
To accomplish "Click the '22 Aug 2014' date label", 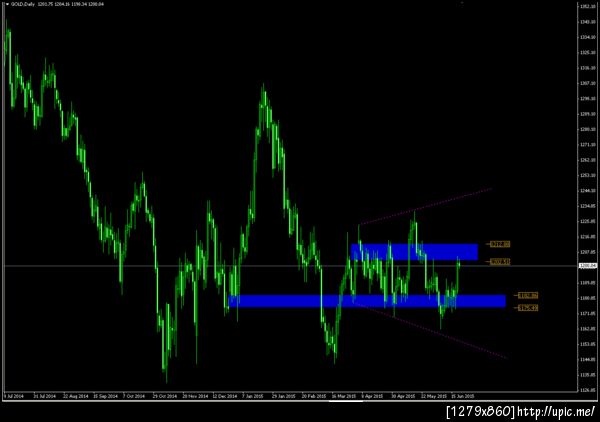I will 75,396.
